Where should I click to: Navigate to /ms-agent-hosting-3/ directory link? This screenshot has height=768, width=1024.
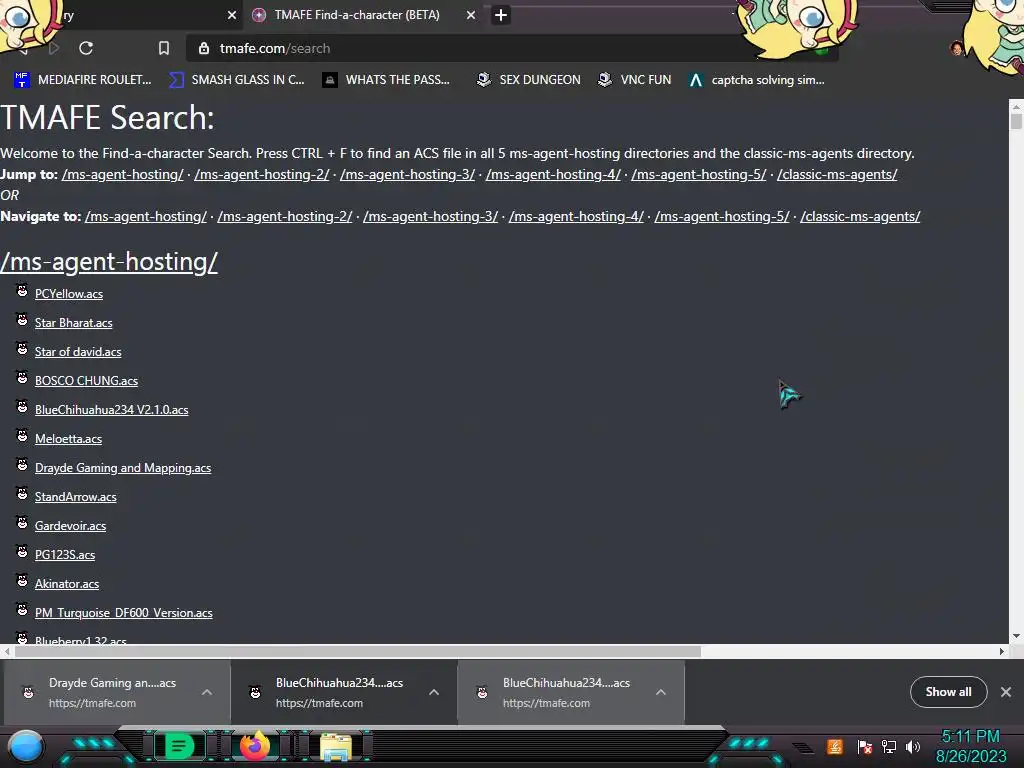pos(430,216)
